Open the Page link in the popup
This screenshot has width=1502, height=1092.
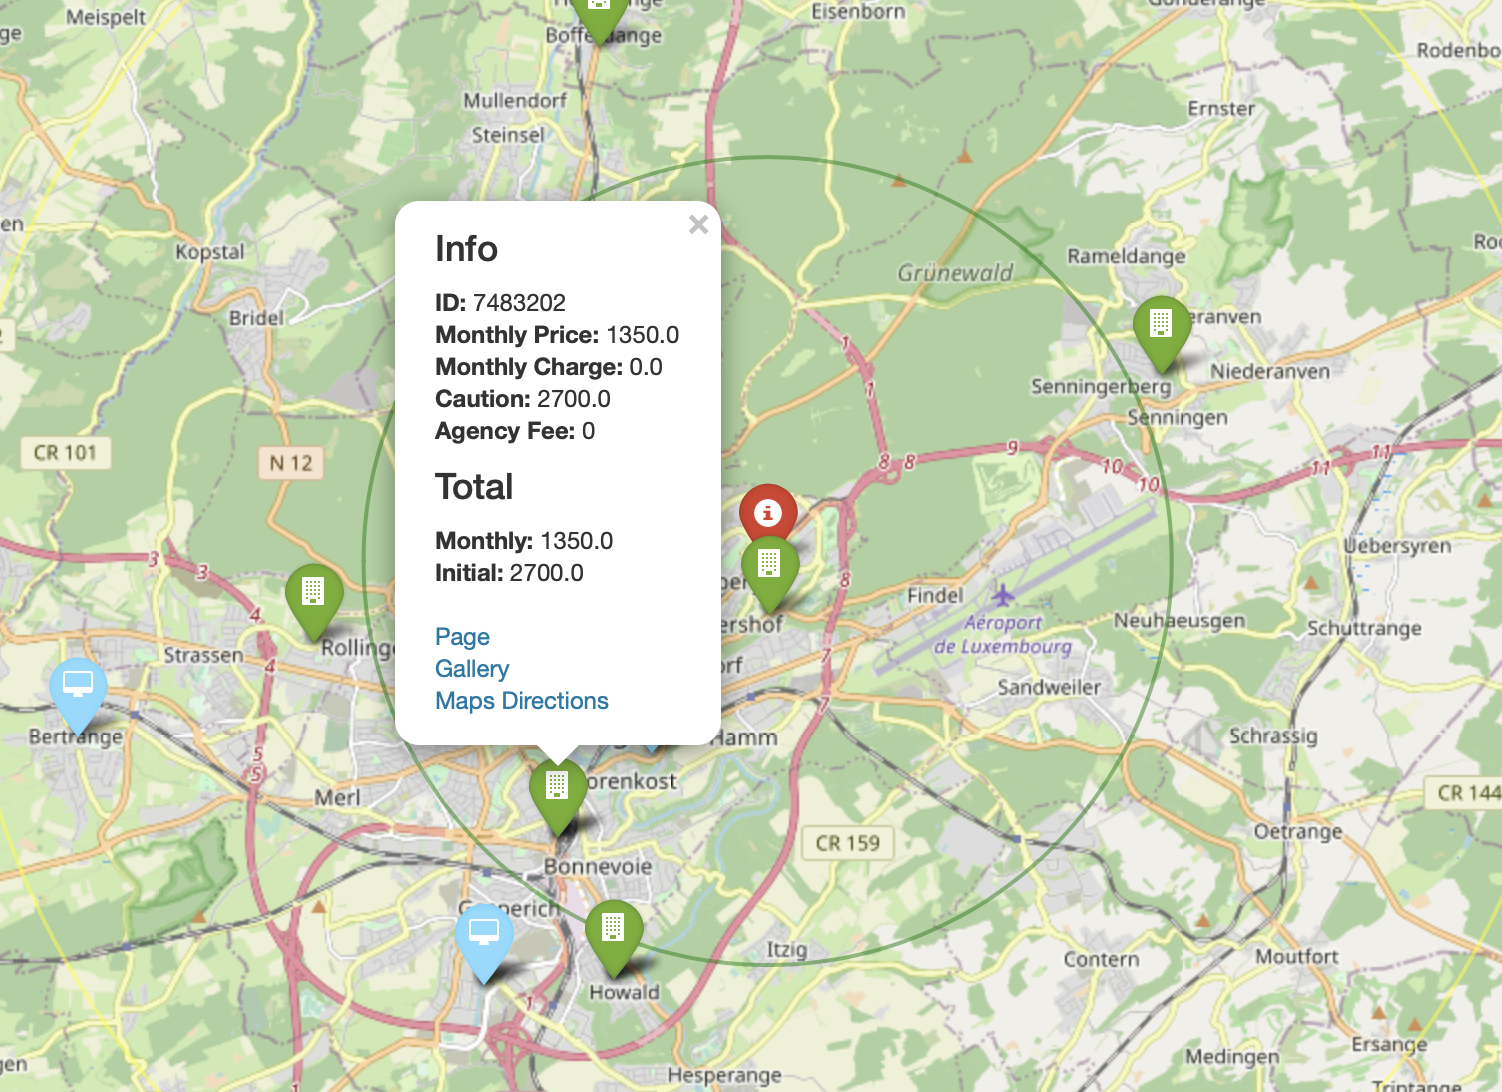[x=462, y=637]
